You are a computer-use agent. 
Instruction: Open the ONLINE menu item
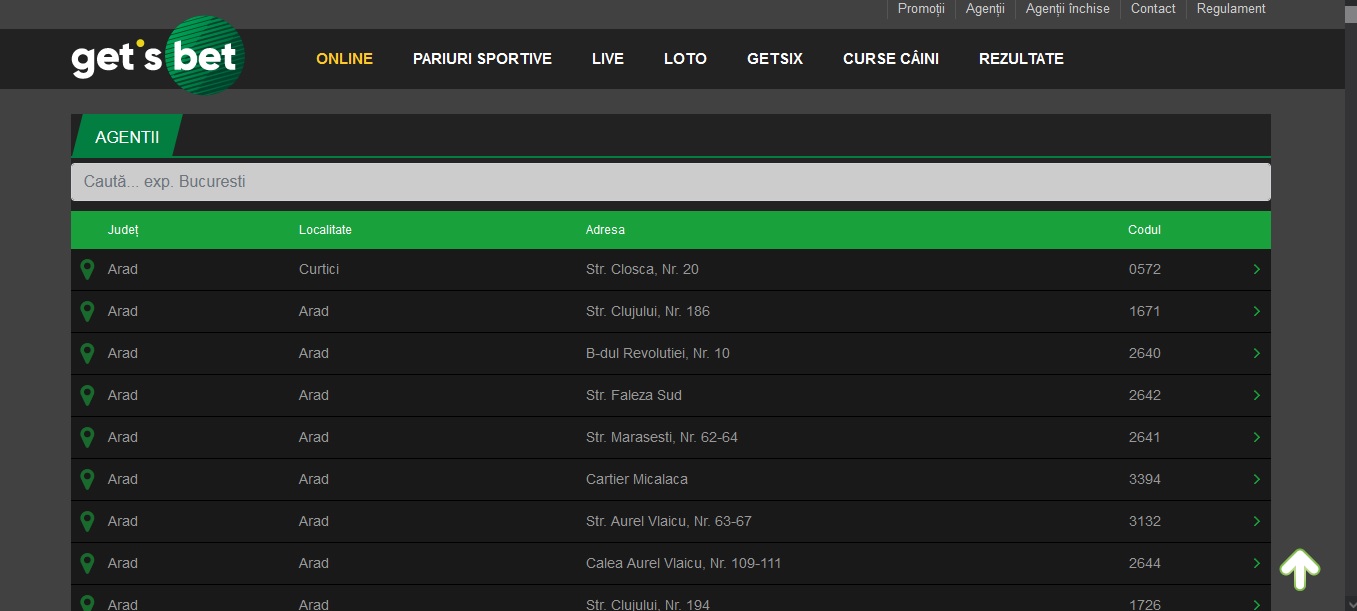coord(344,59)
